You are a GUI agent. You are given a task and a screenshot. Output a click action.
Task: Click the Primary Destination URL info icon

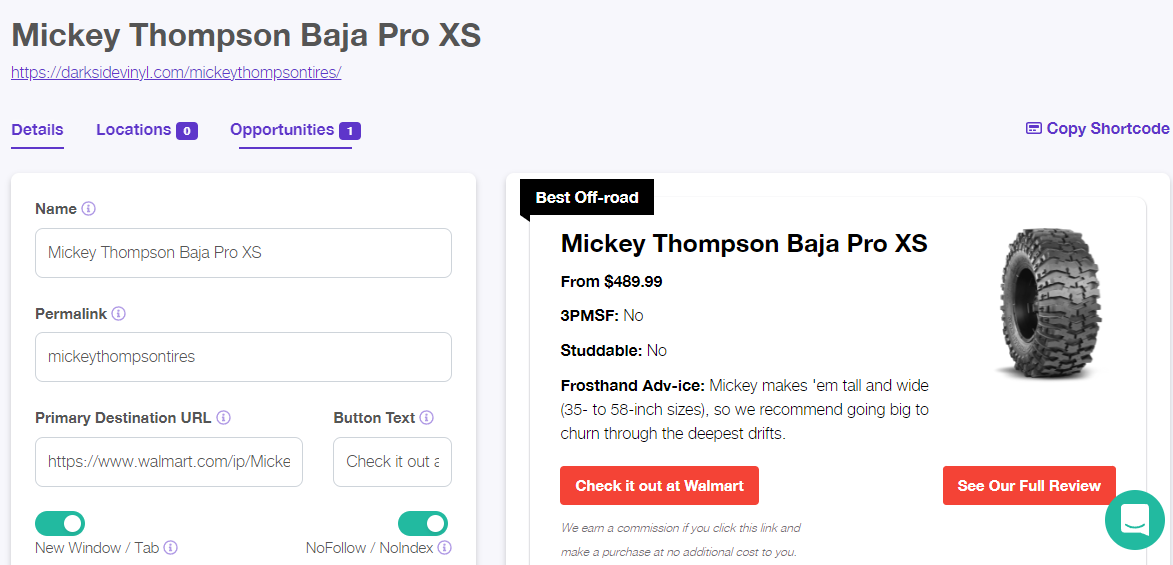point(223,418)
